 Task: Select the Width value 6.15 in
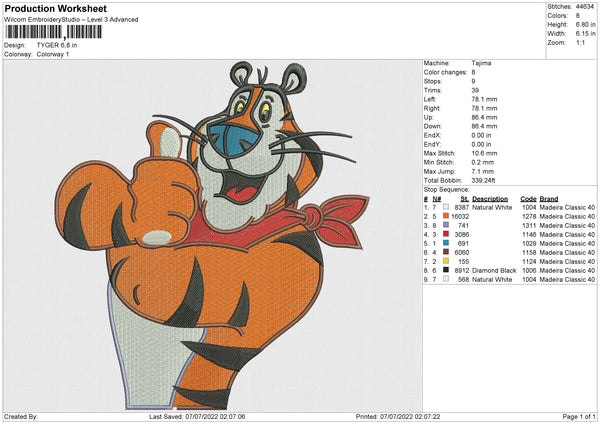coord(585,34)
